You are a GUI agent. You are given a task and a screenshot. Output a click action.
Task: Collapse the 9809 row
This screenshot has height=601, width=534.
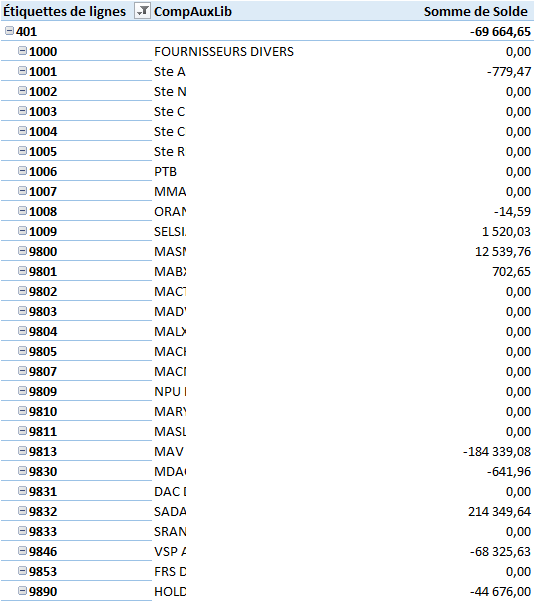pyautogui.click(x=23, y=391)
